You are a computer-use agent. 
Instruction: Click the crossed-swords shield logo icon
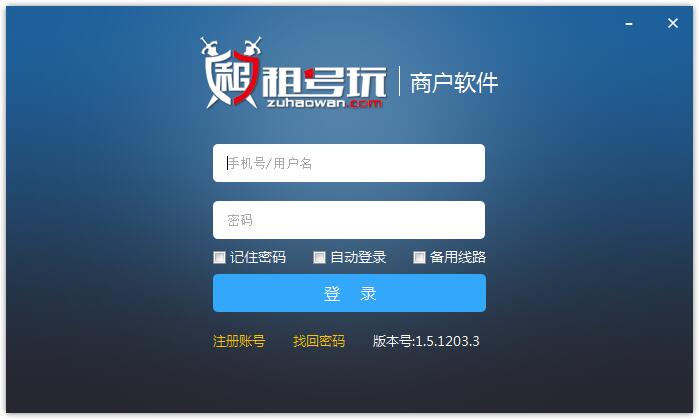pyautogui.click(x=231, y=73)
